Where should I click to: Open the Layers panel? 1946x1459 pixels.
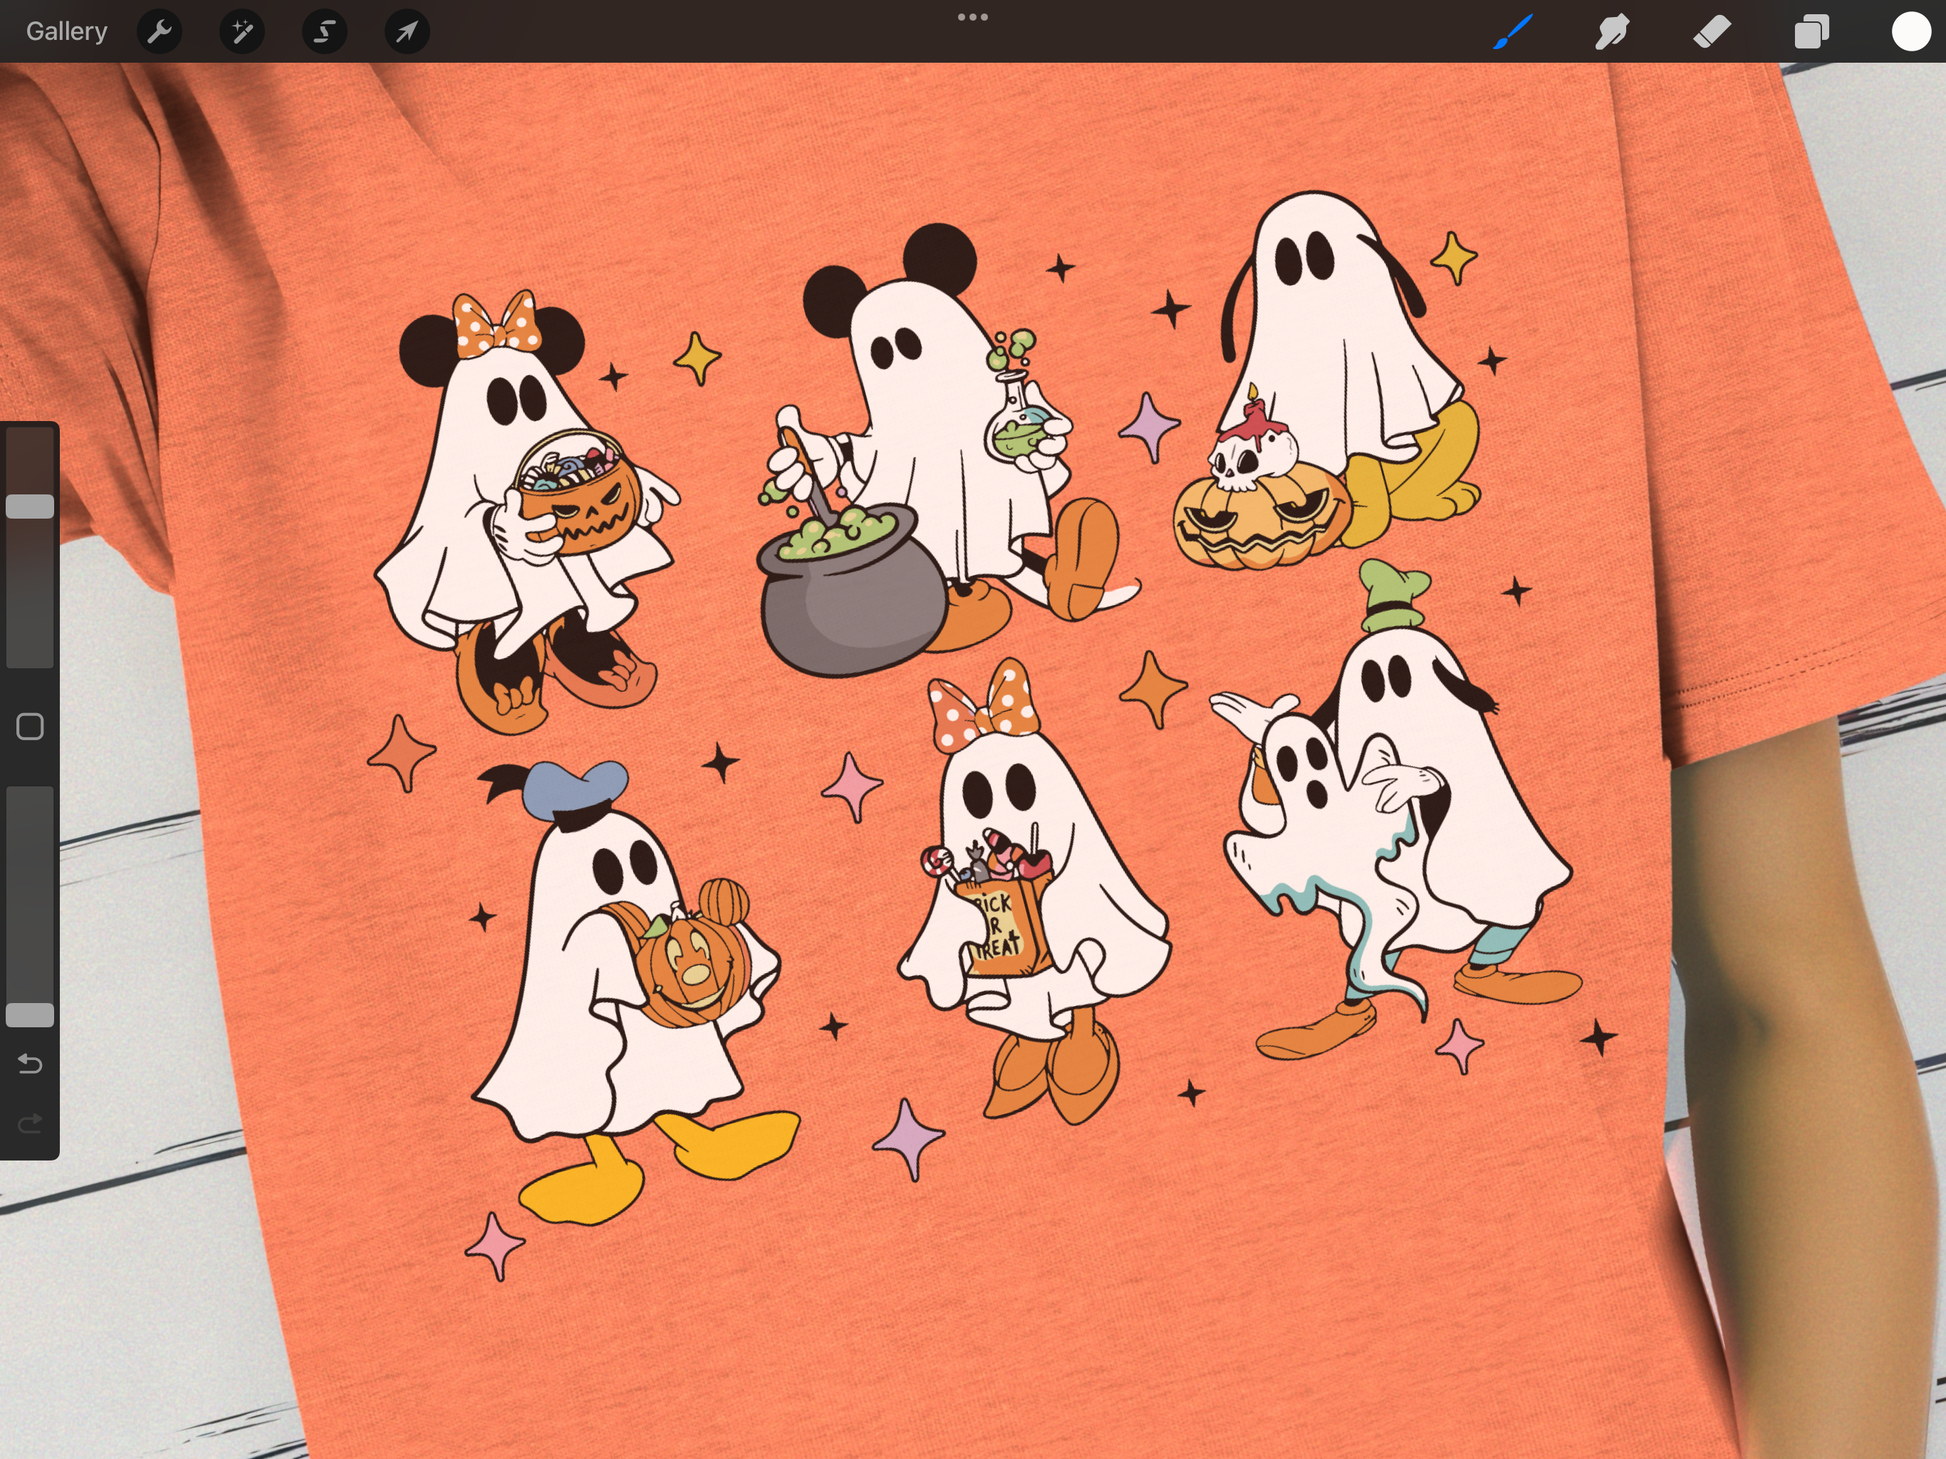(x=1811, y=32)
